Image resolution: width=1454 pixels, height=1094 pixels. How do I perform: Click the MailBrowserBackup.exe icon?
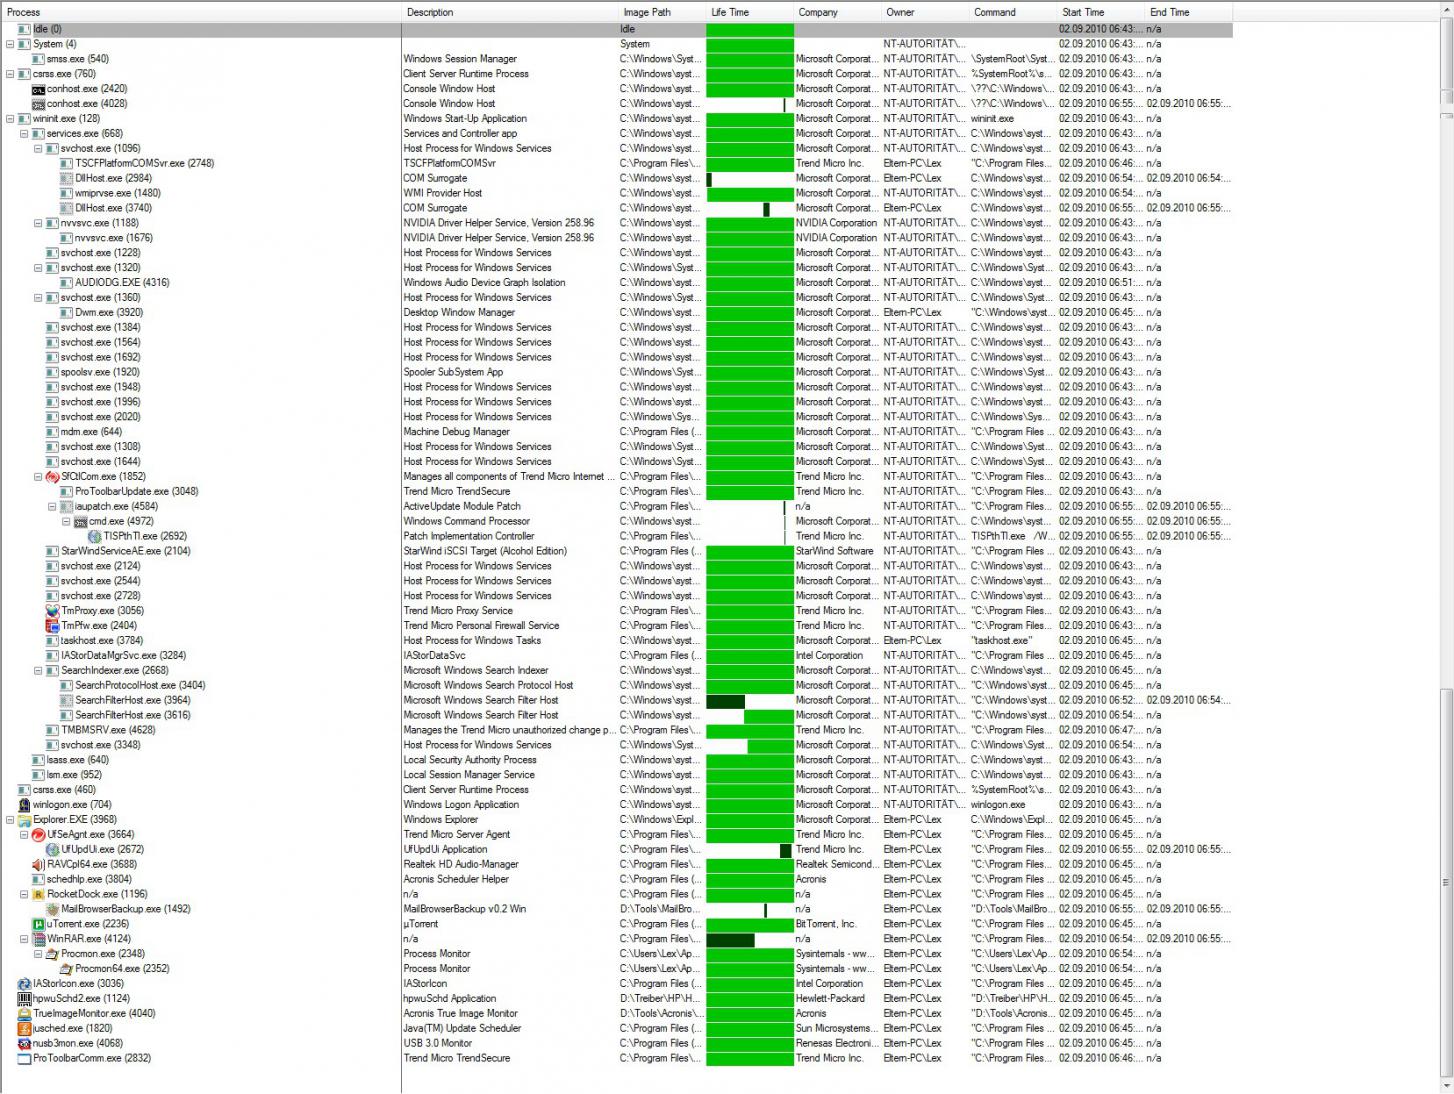(52, 909)
